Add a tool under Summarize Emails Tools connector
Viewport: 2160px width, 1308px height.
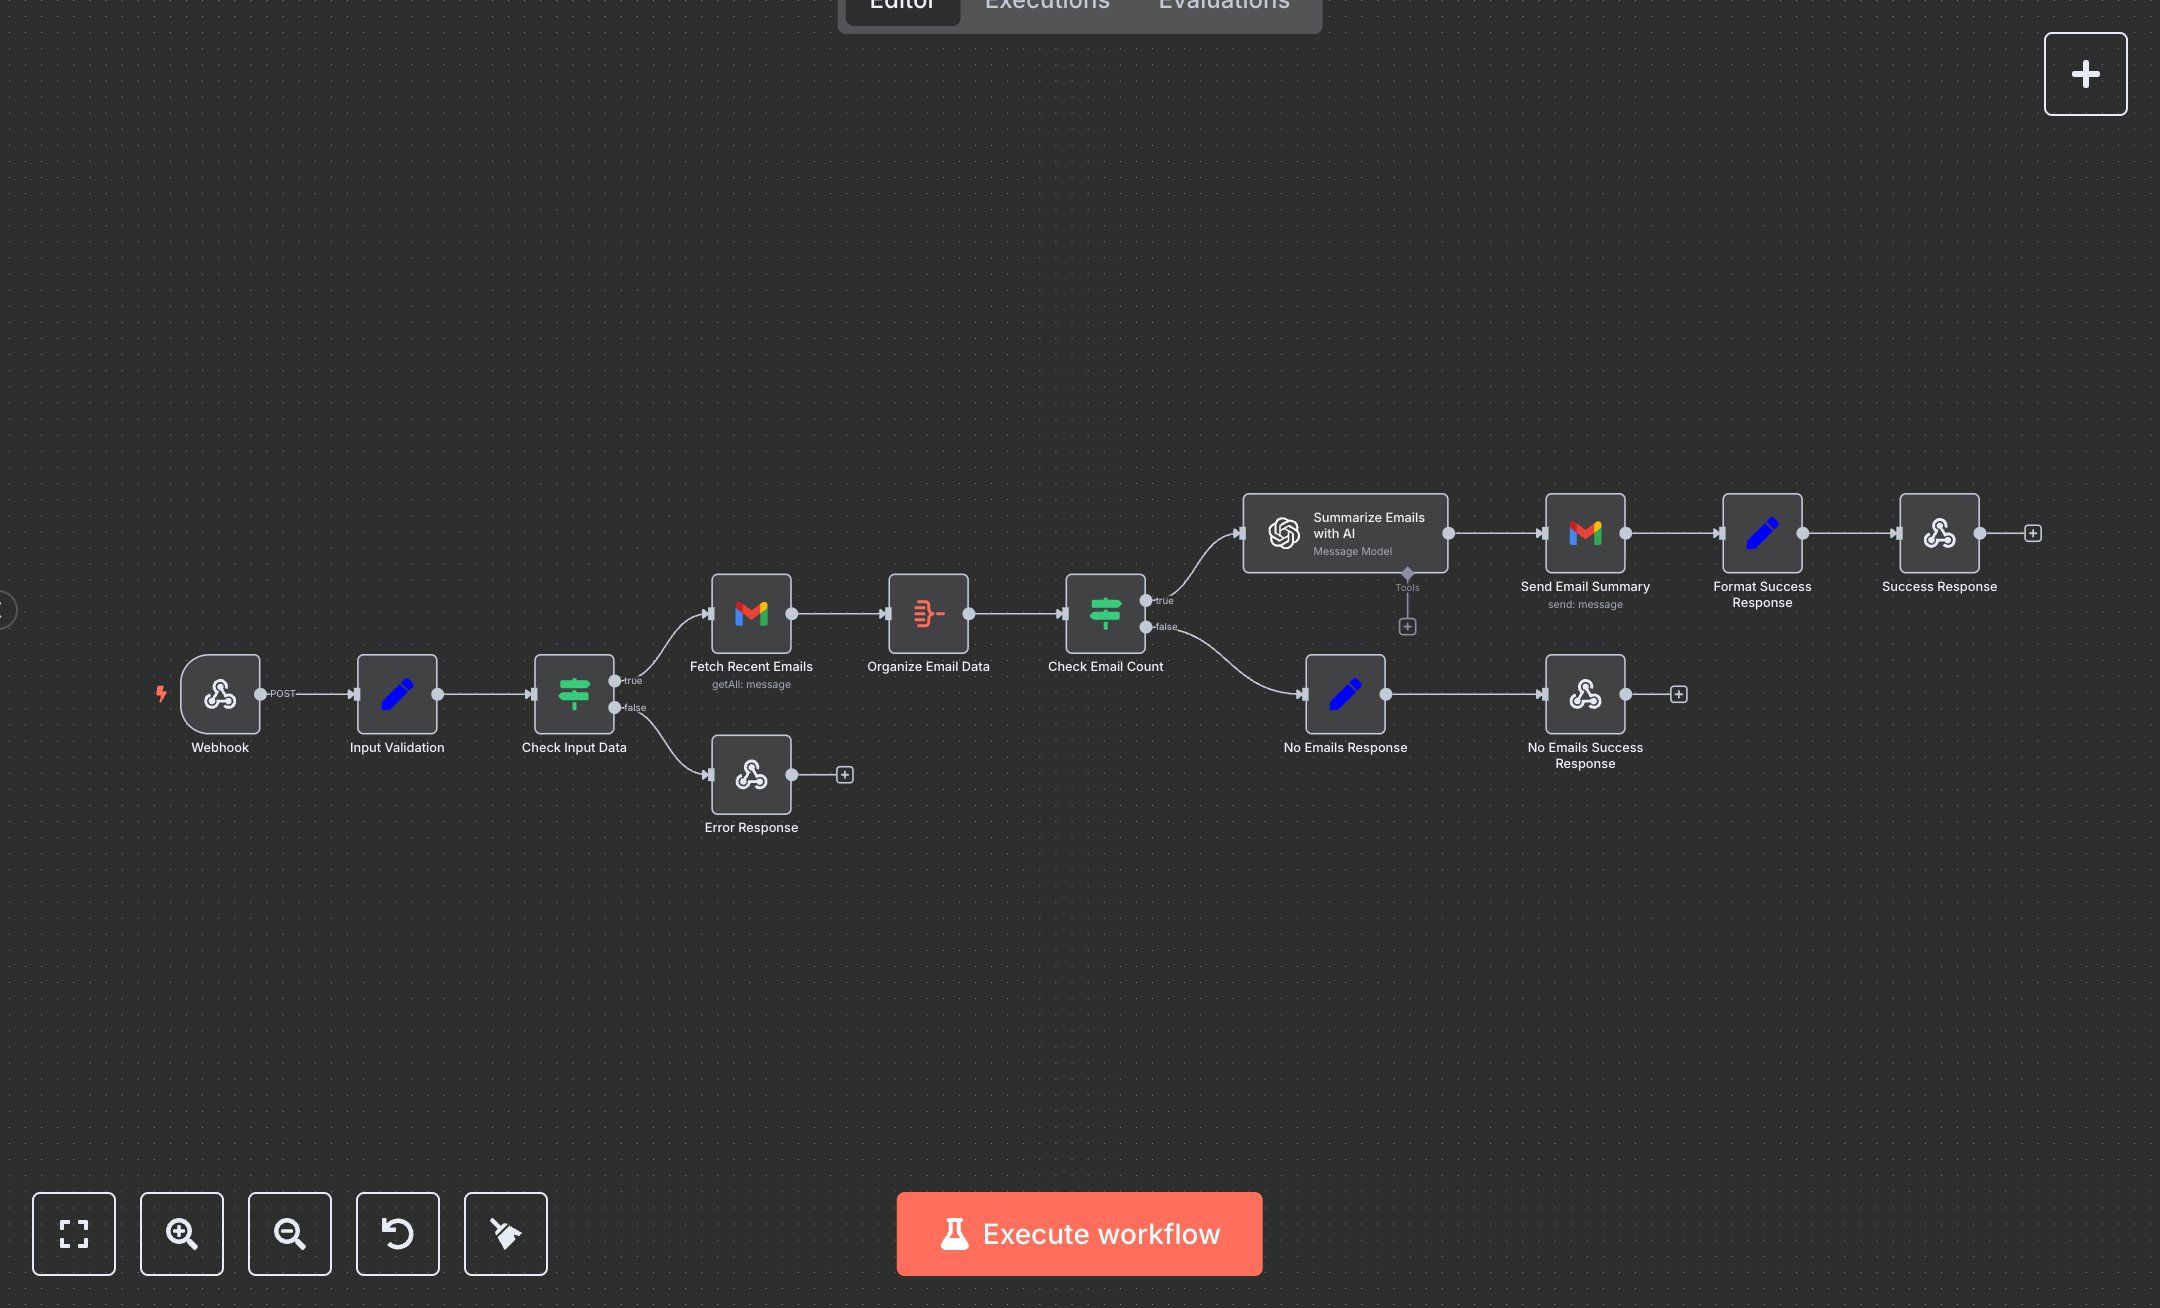click(1407, 626)
